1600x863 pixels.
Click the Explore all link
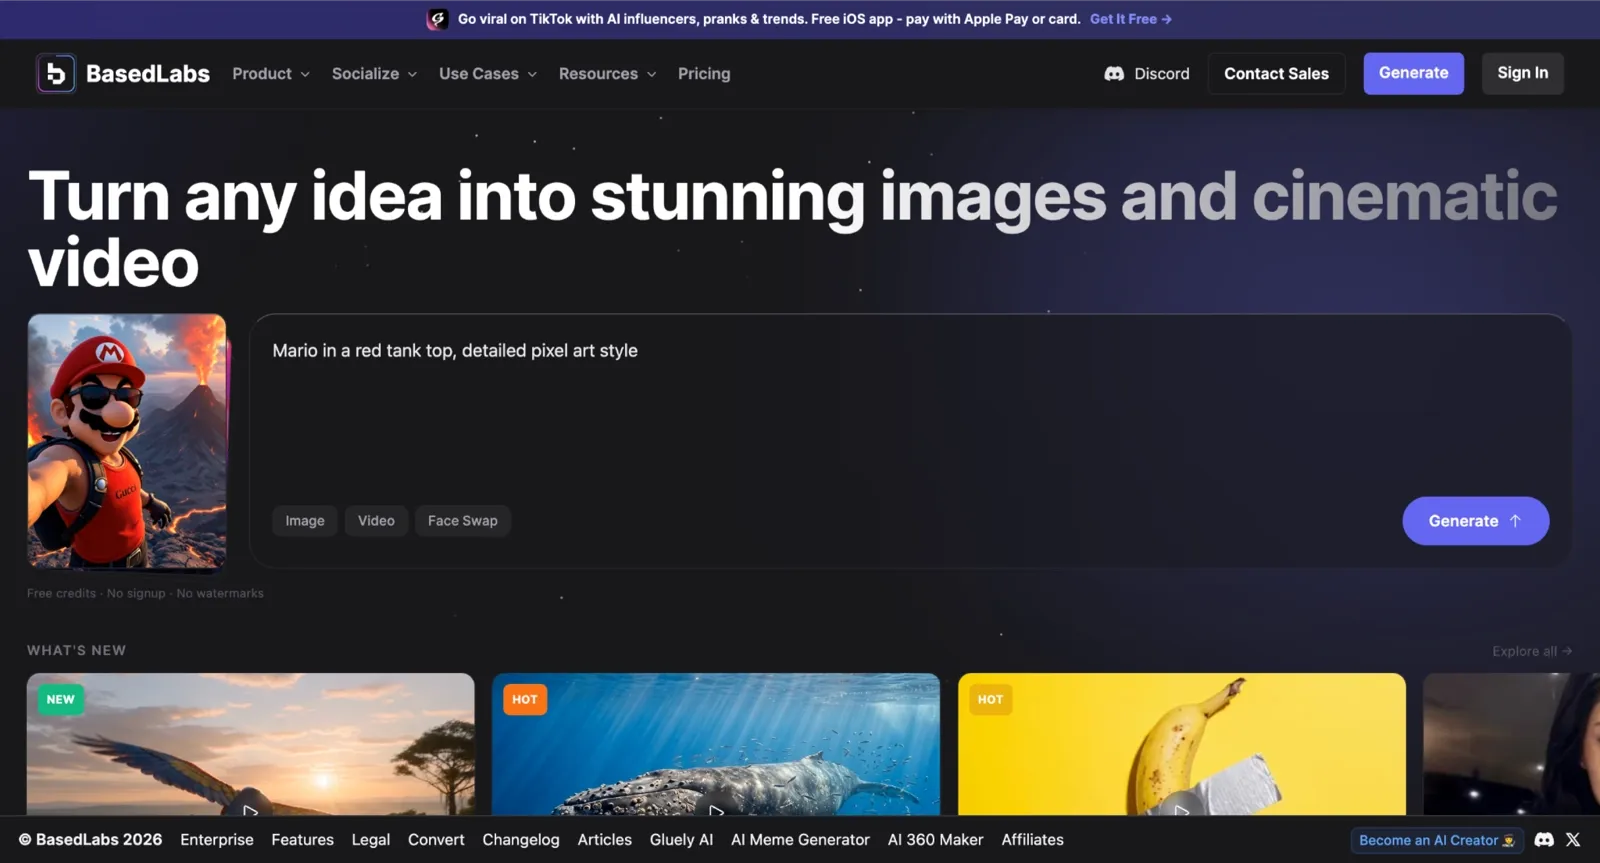[x=1532, y=651]
